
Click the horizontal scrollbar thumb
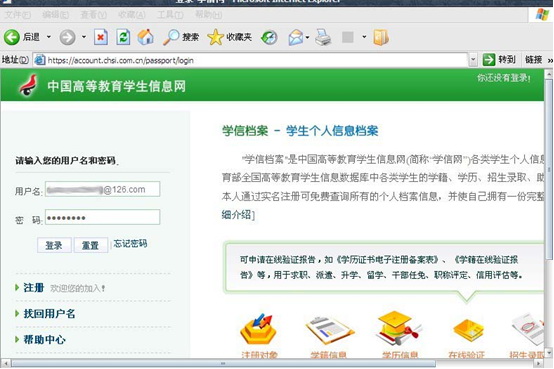223,363
